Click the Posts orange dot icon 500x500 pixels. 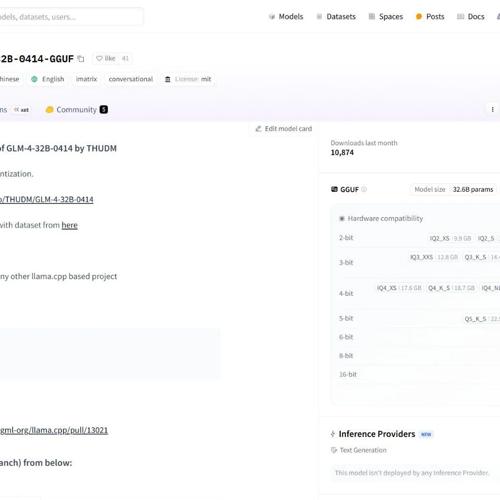coord(419,17)
